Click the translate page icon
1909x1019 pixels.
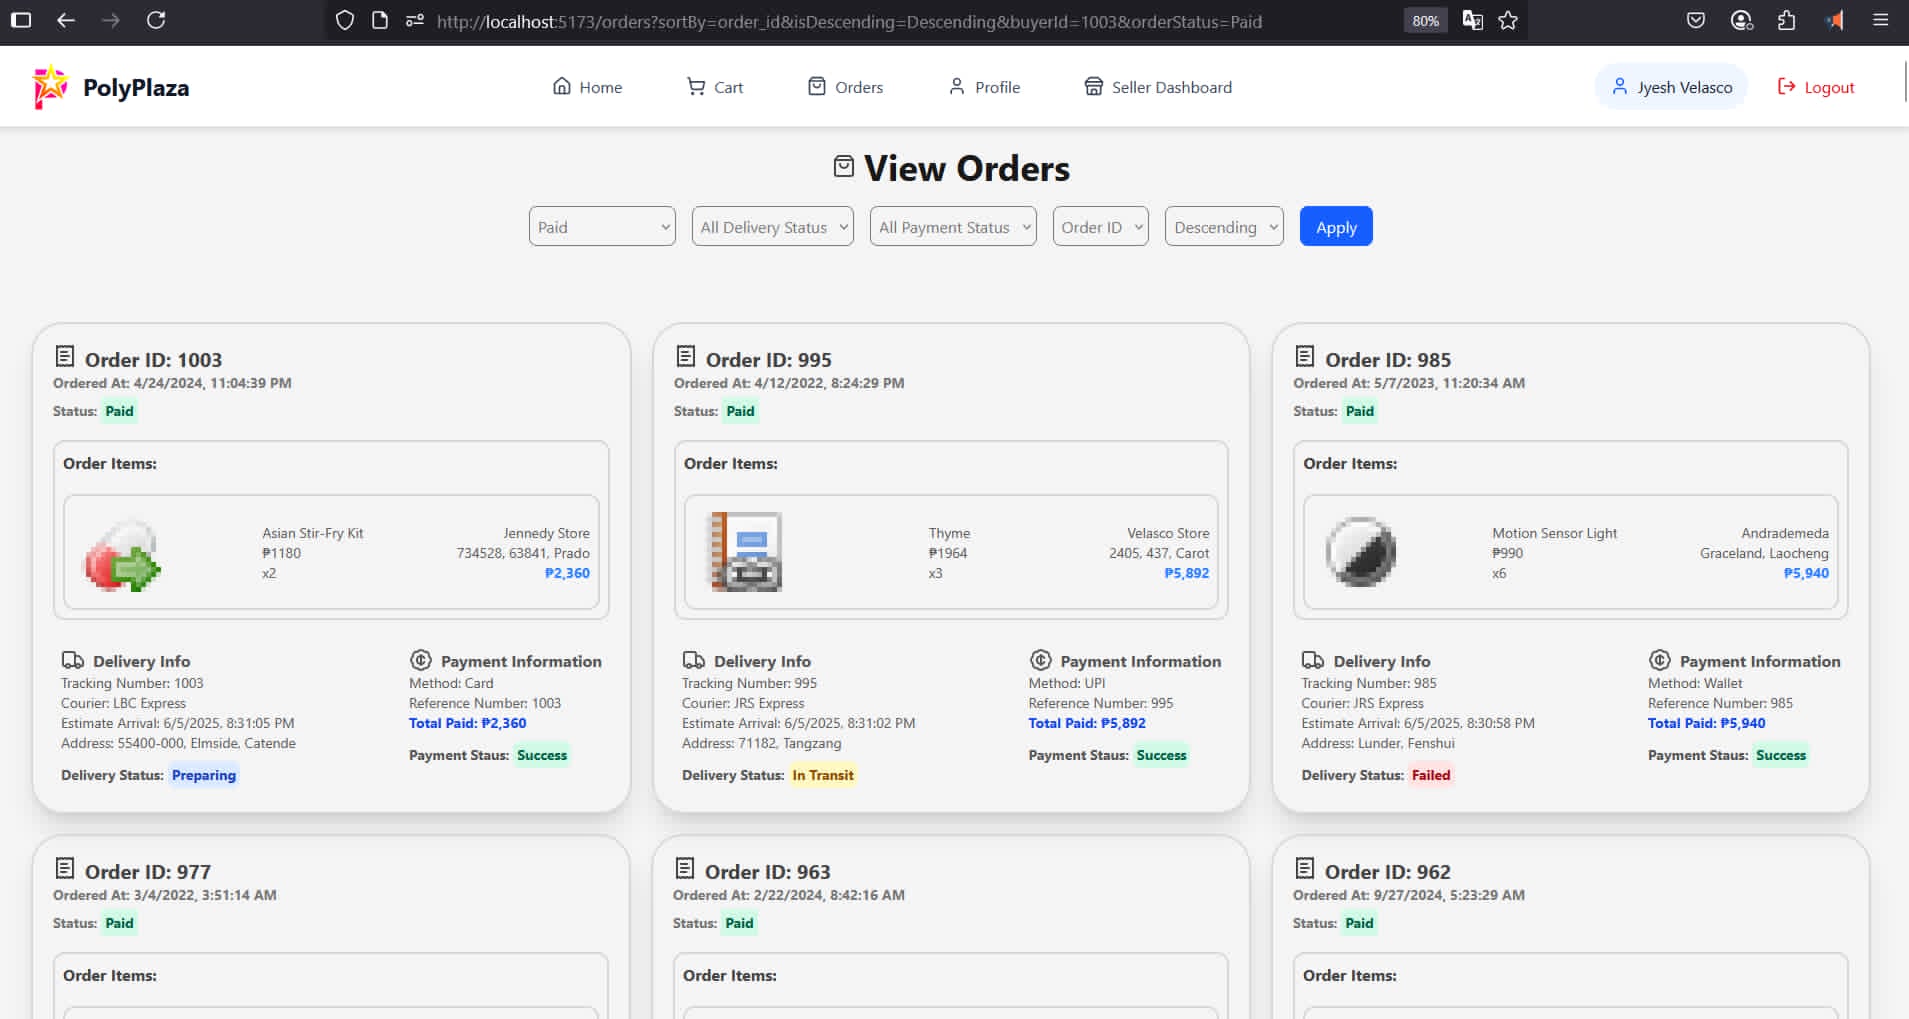coord(1472,20)
